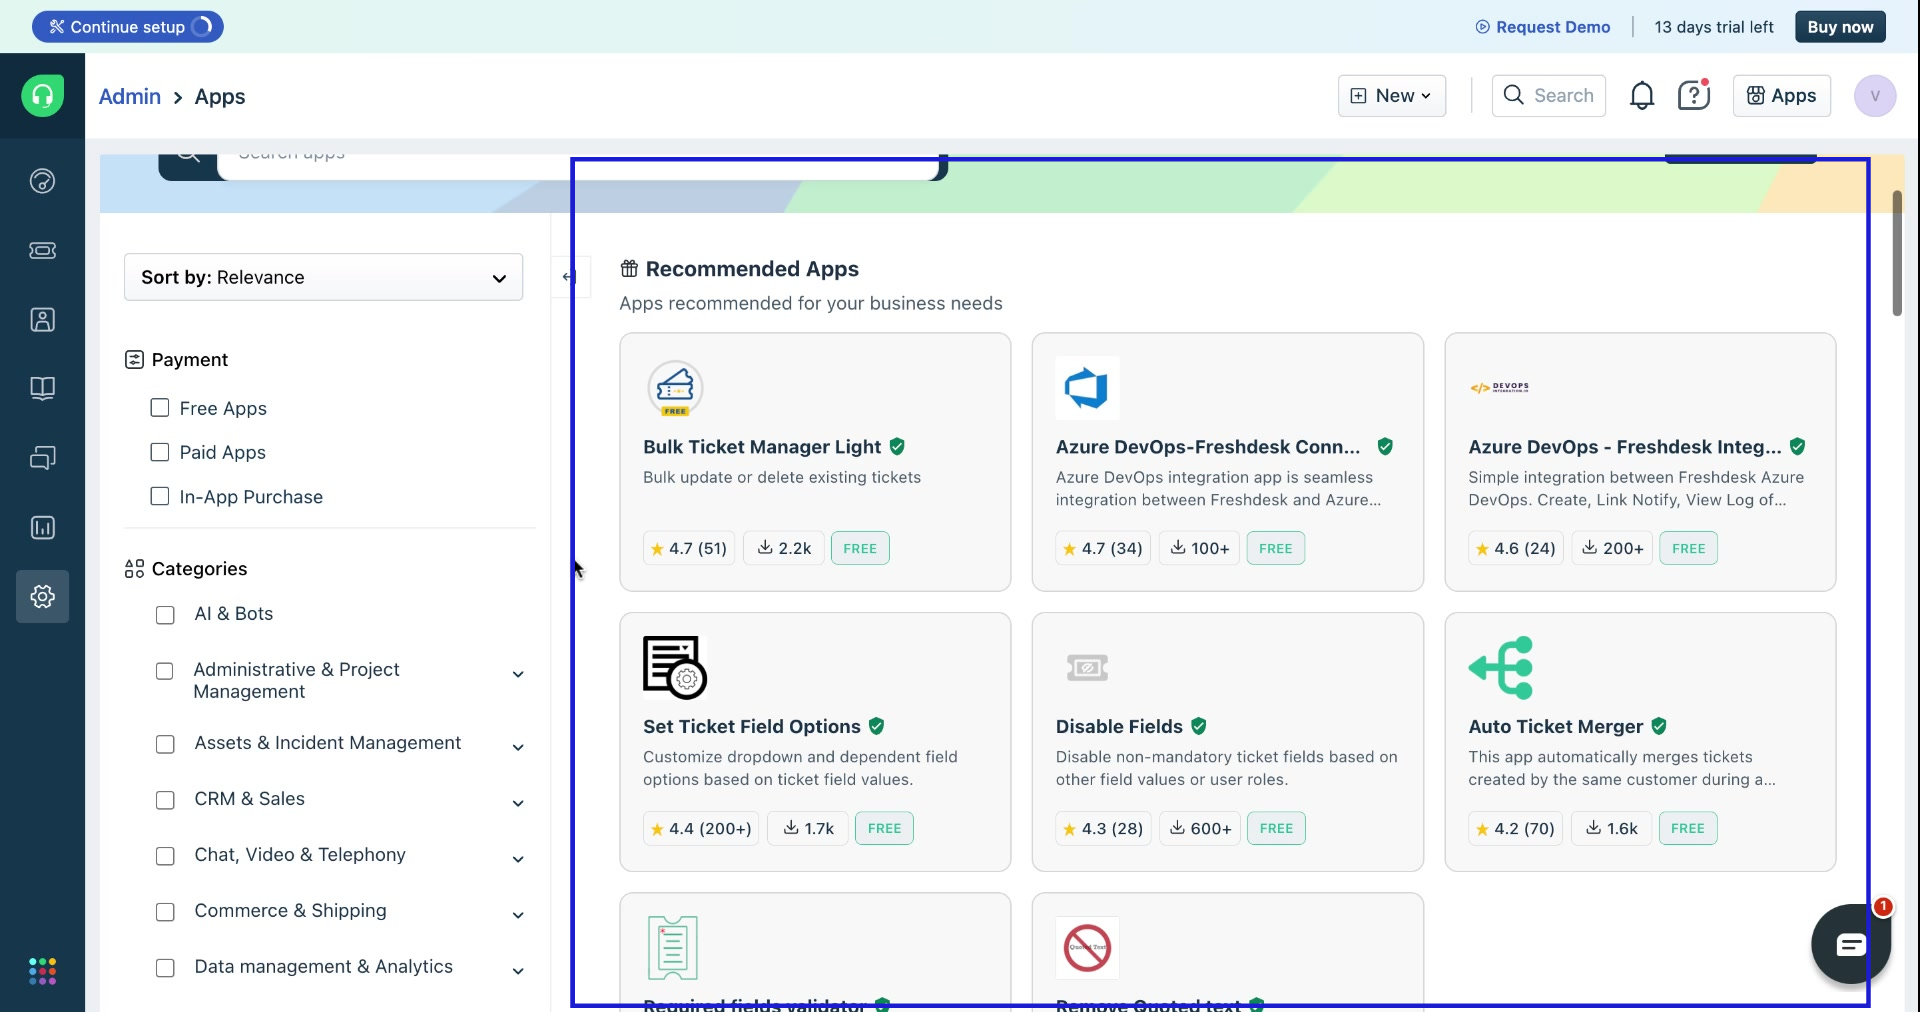Go to Admin breadcrumb link
1920x1012 pixels.
pyautogui.click(x=130, y=96)
